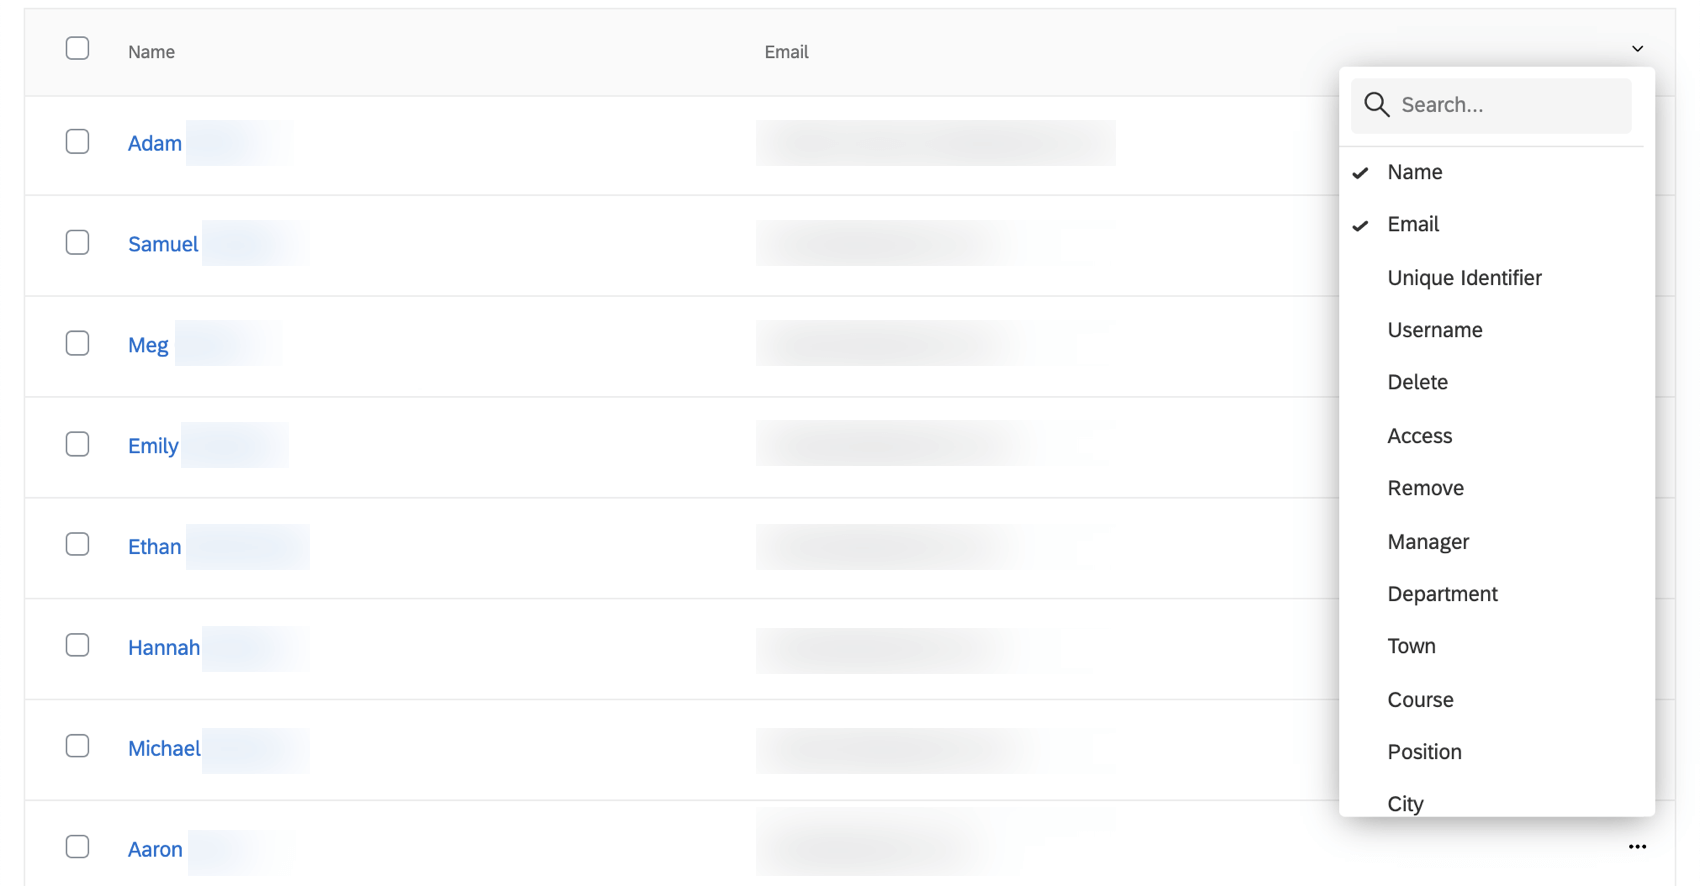Click the checkmark next to Name
1700x886 pixels.
pos(1360,172)
